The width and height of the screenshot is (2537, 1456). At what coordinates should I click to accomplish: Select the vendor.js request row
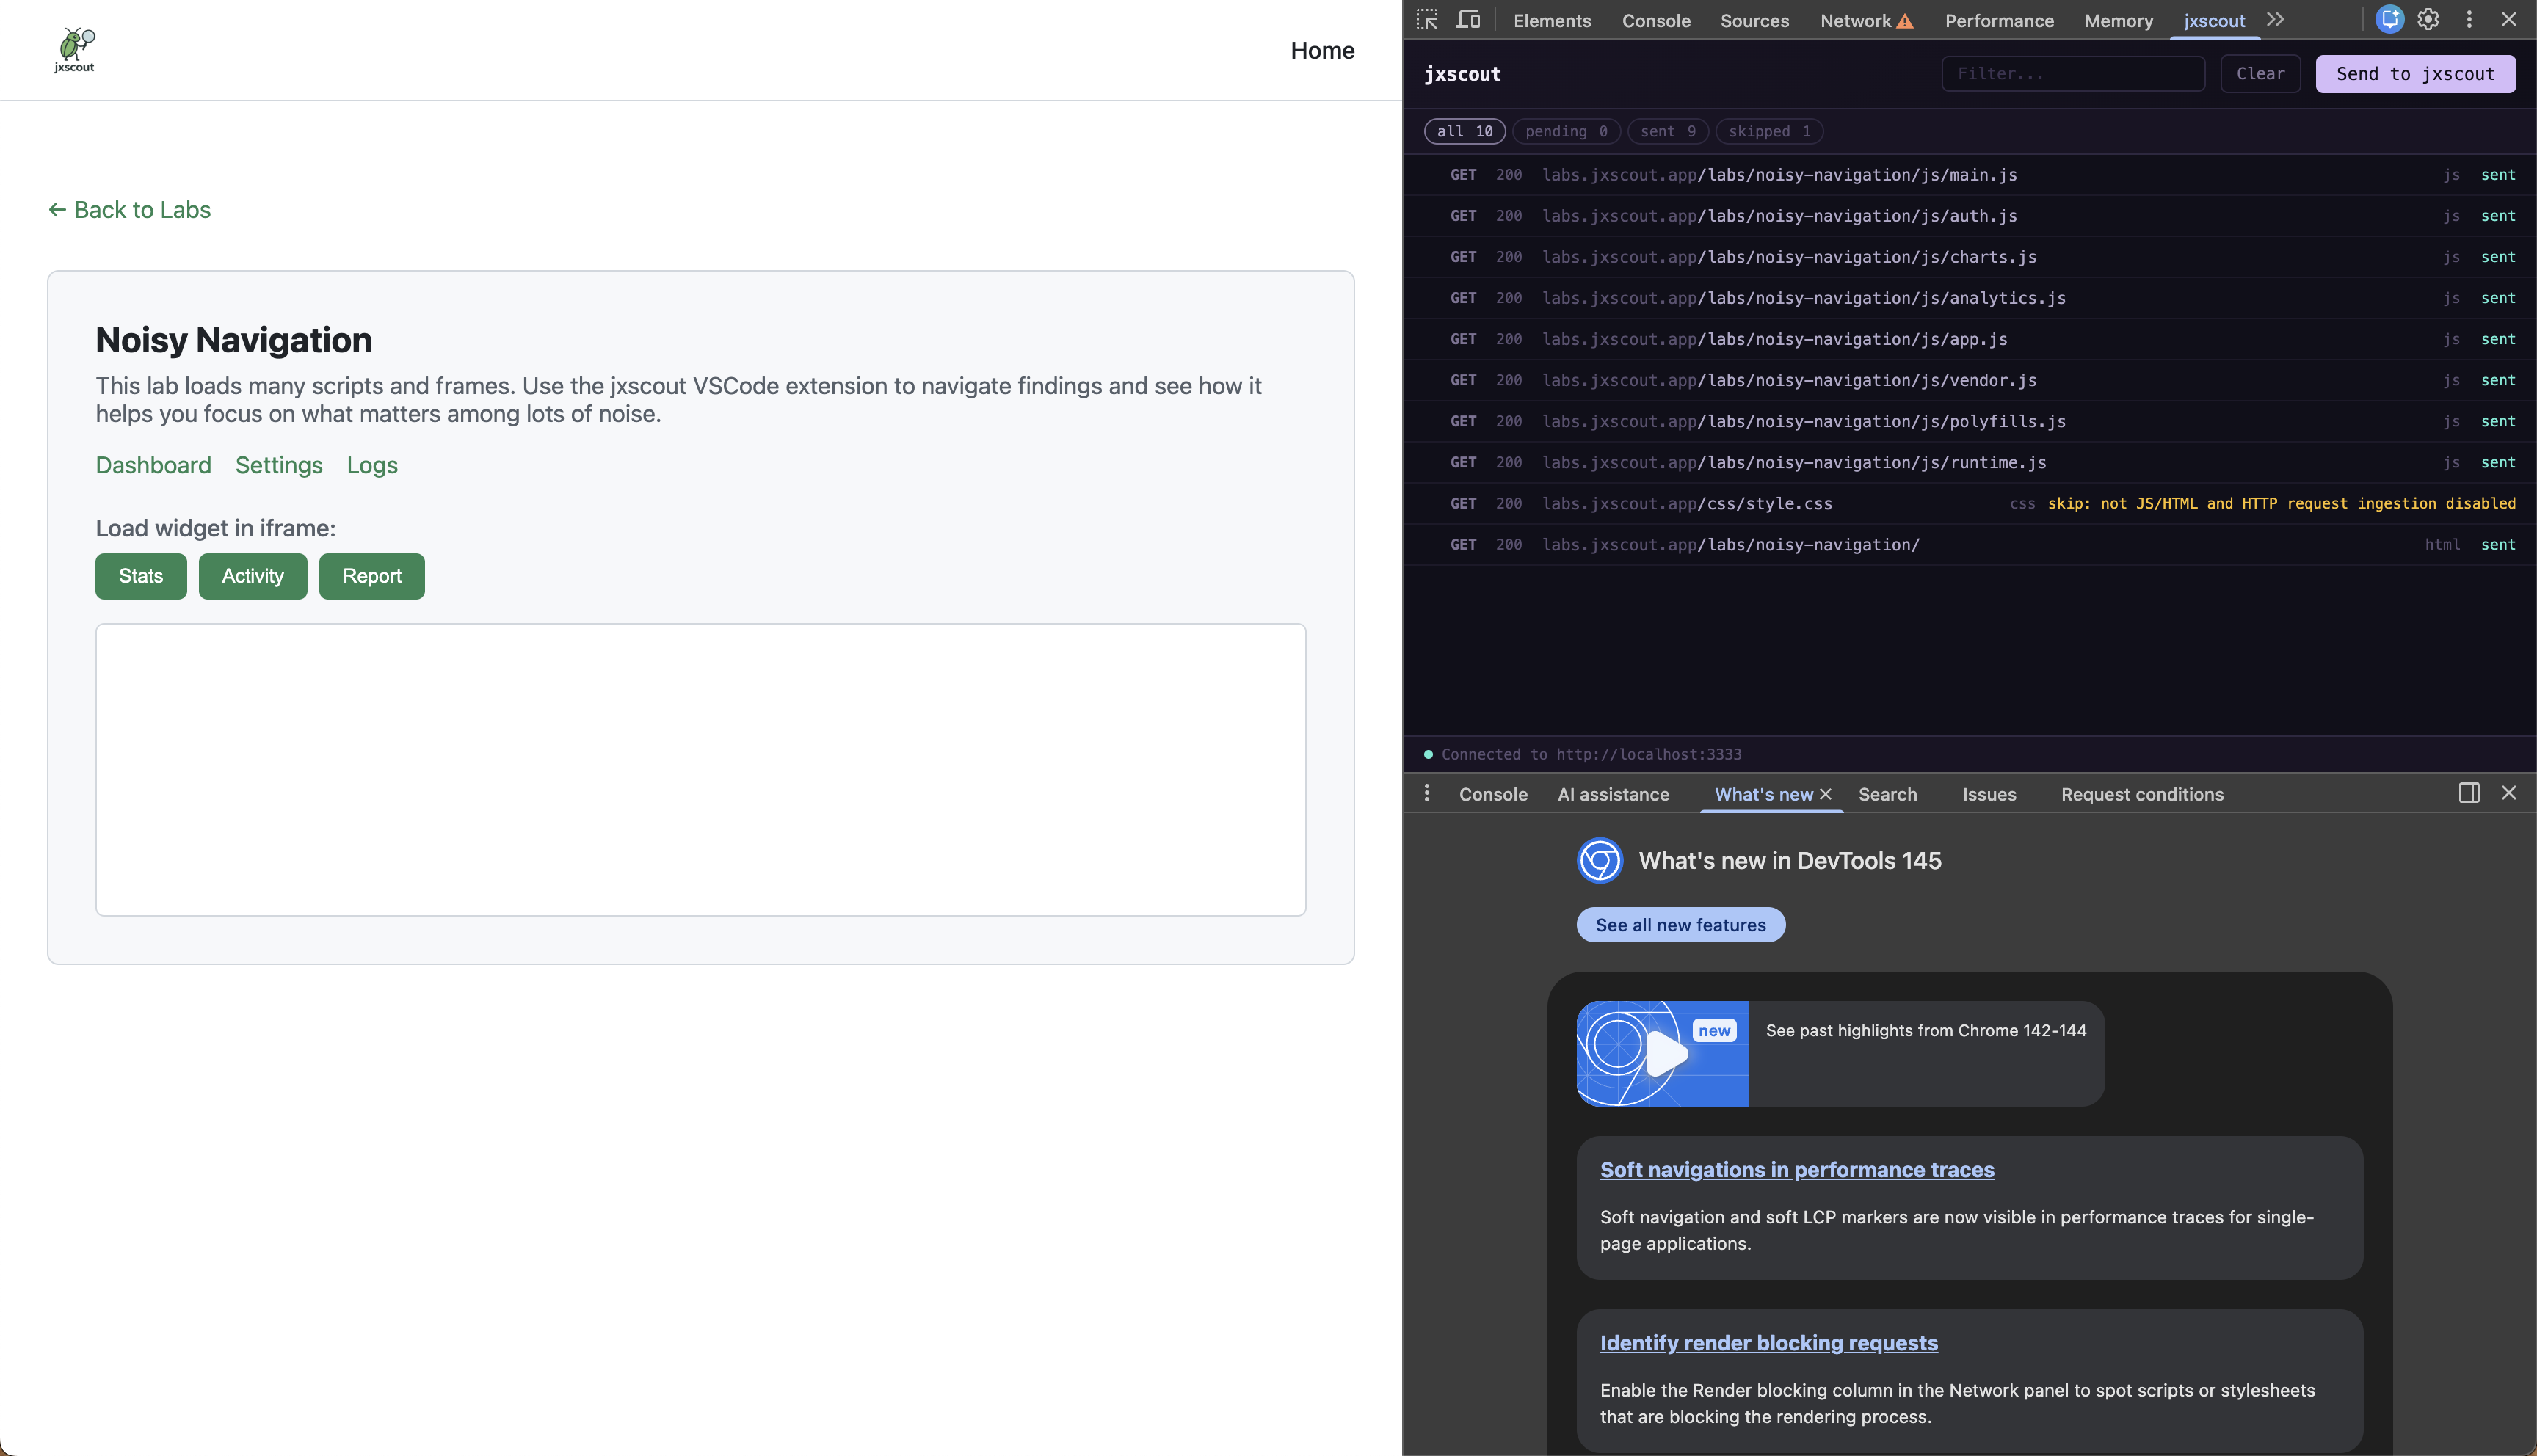[1970, 380]
